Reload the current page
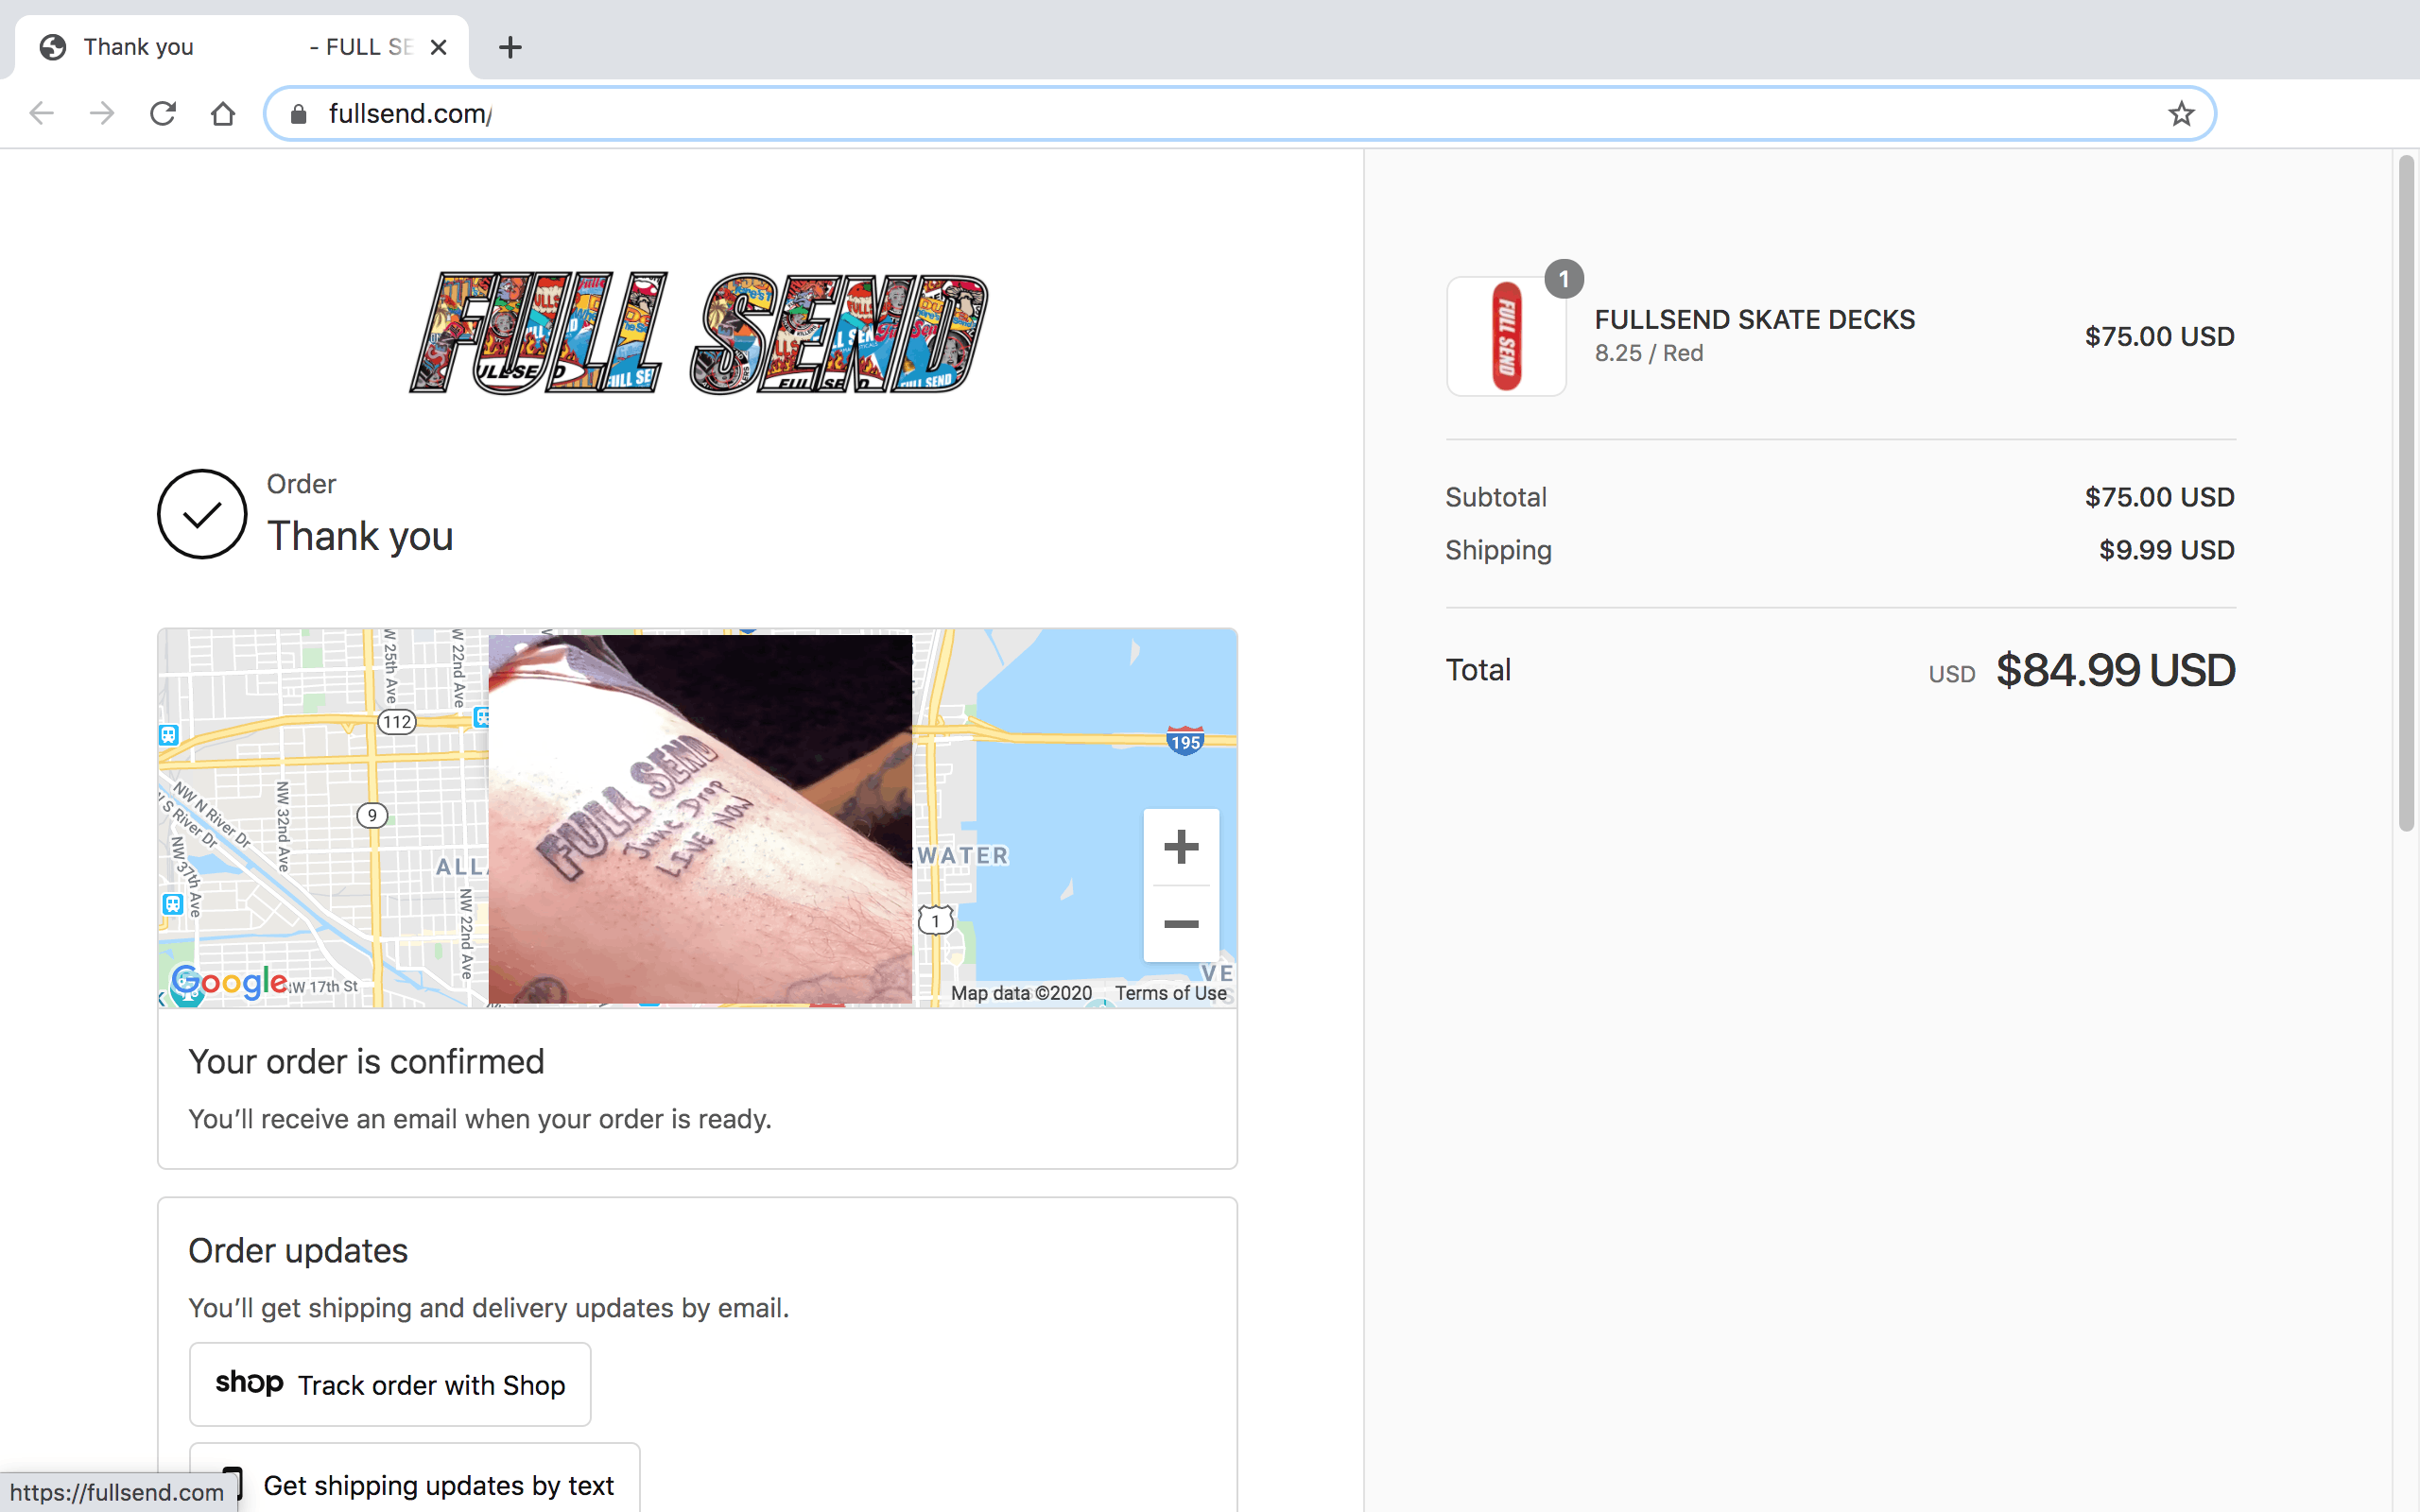 pyautogui.click(x=163, y=113)
